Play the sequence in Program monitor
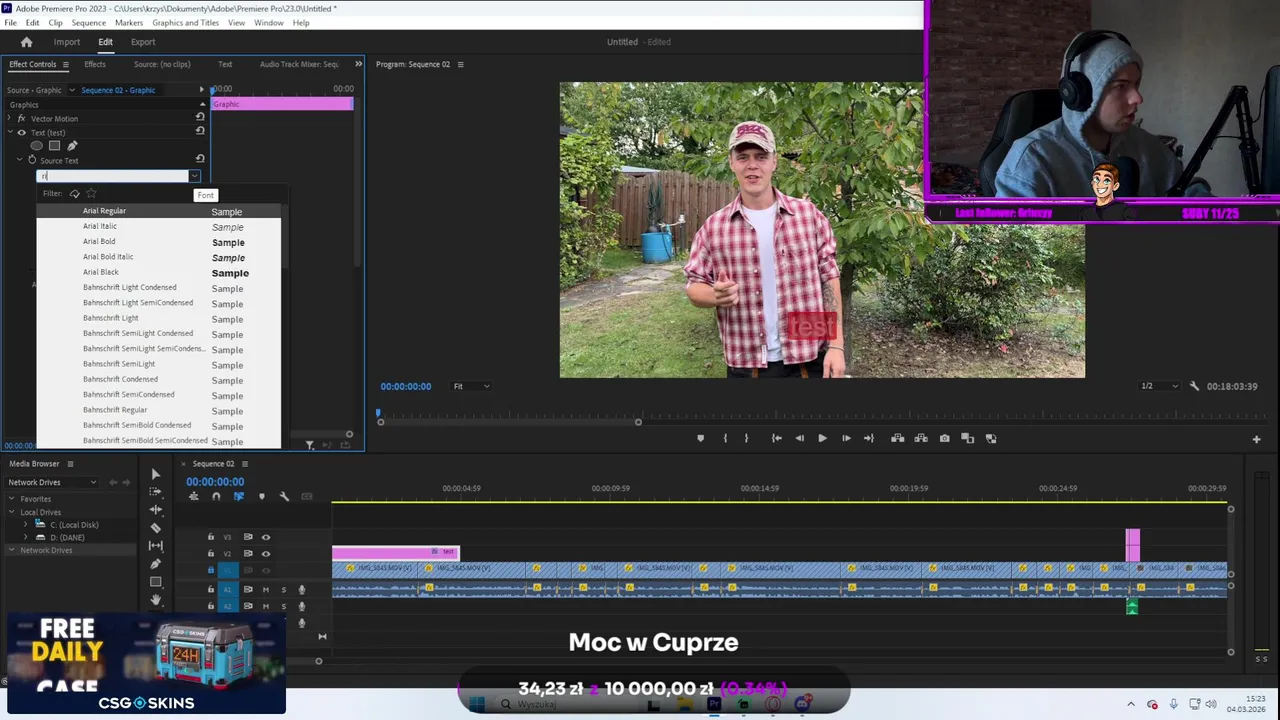This screenshot has width=1280, height=720. 822,438
